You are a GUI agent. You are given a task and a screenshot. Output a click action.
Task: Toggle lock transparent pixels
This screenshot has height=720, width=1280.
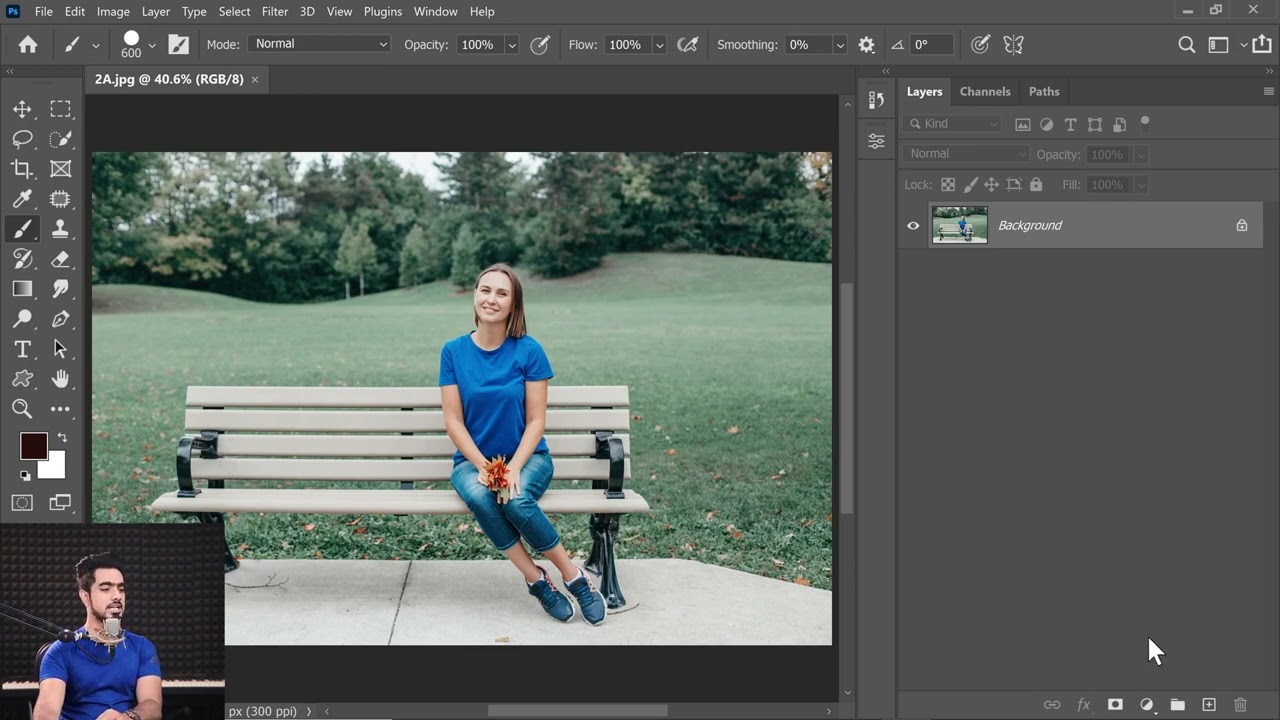tap(948, 185)
